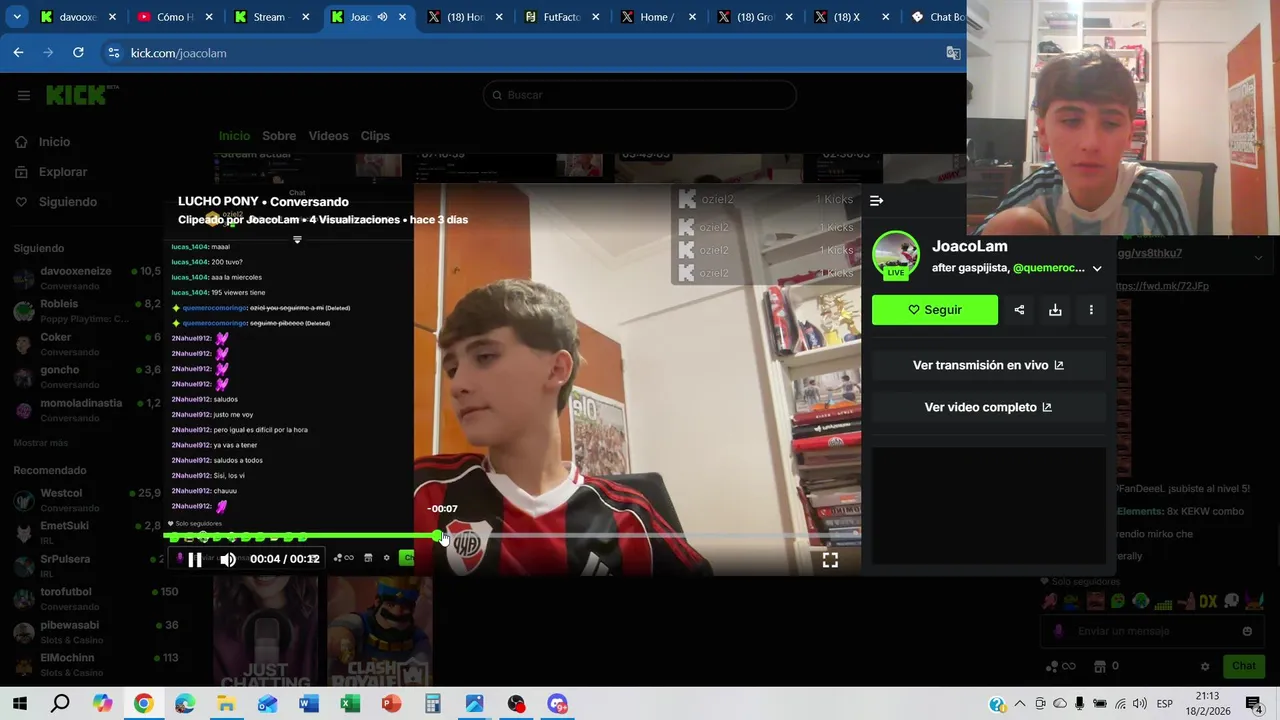Open SrPulsera in recommended channels

coord(86,565)
